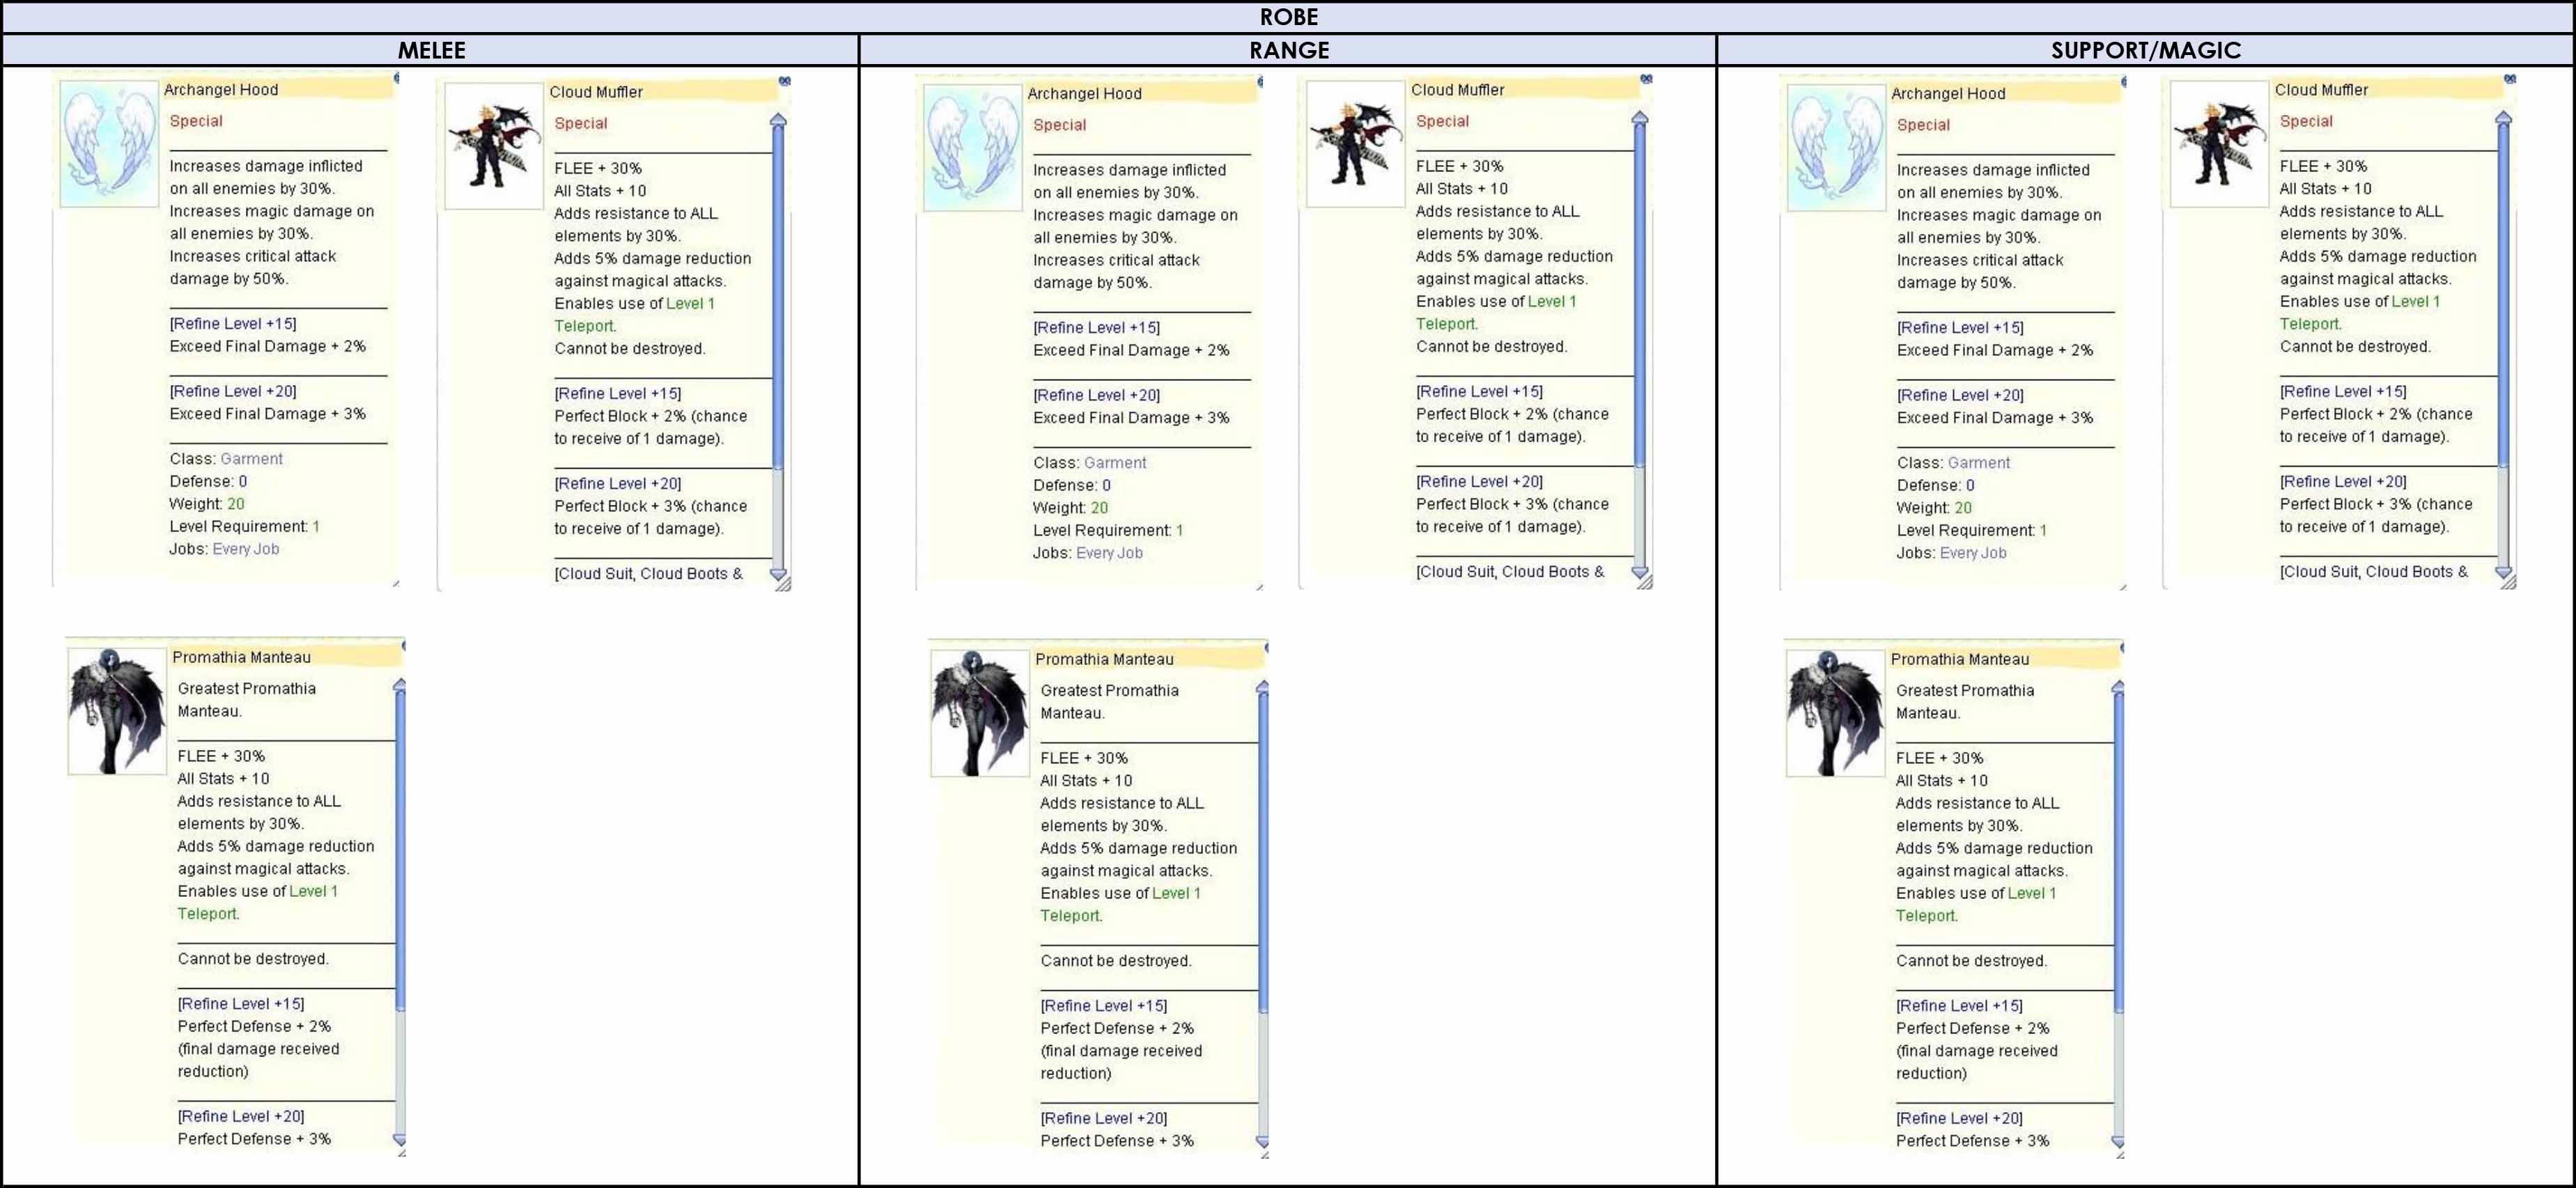The width and height of the screenshot is (2576, 1188).
Task: Click the Promathia Manteau sprite in MELEE column
Action: pos(117,711)
